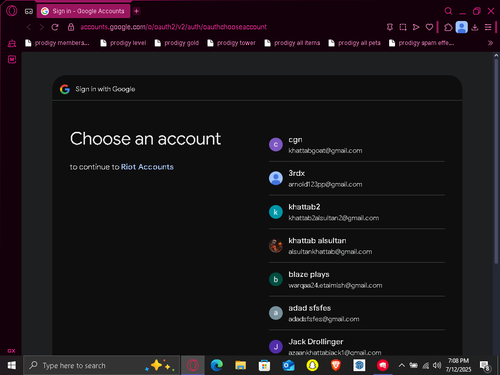
Task: Open the blue cube app in taskbar
Action: pyautogui.click(x=359, y=365)
